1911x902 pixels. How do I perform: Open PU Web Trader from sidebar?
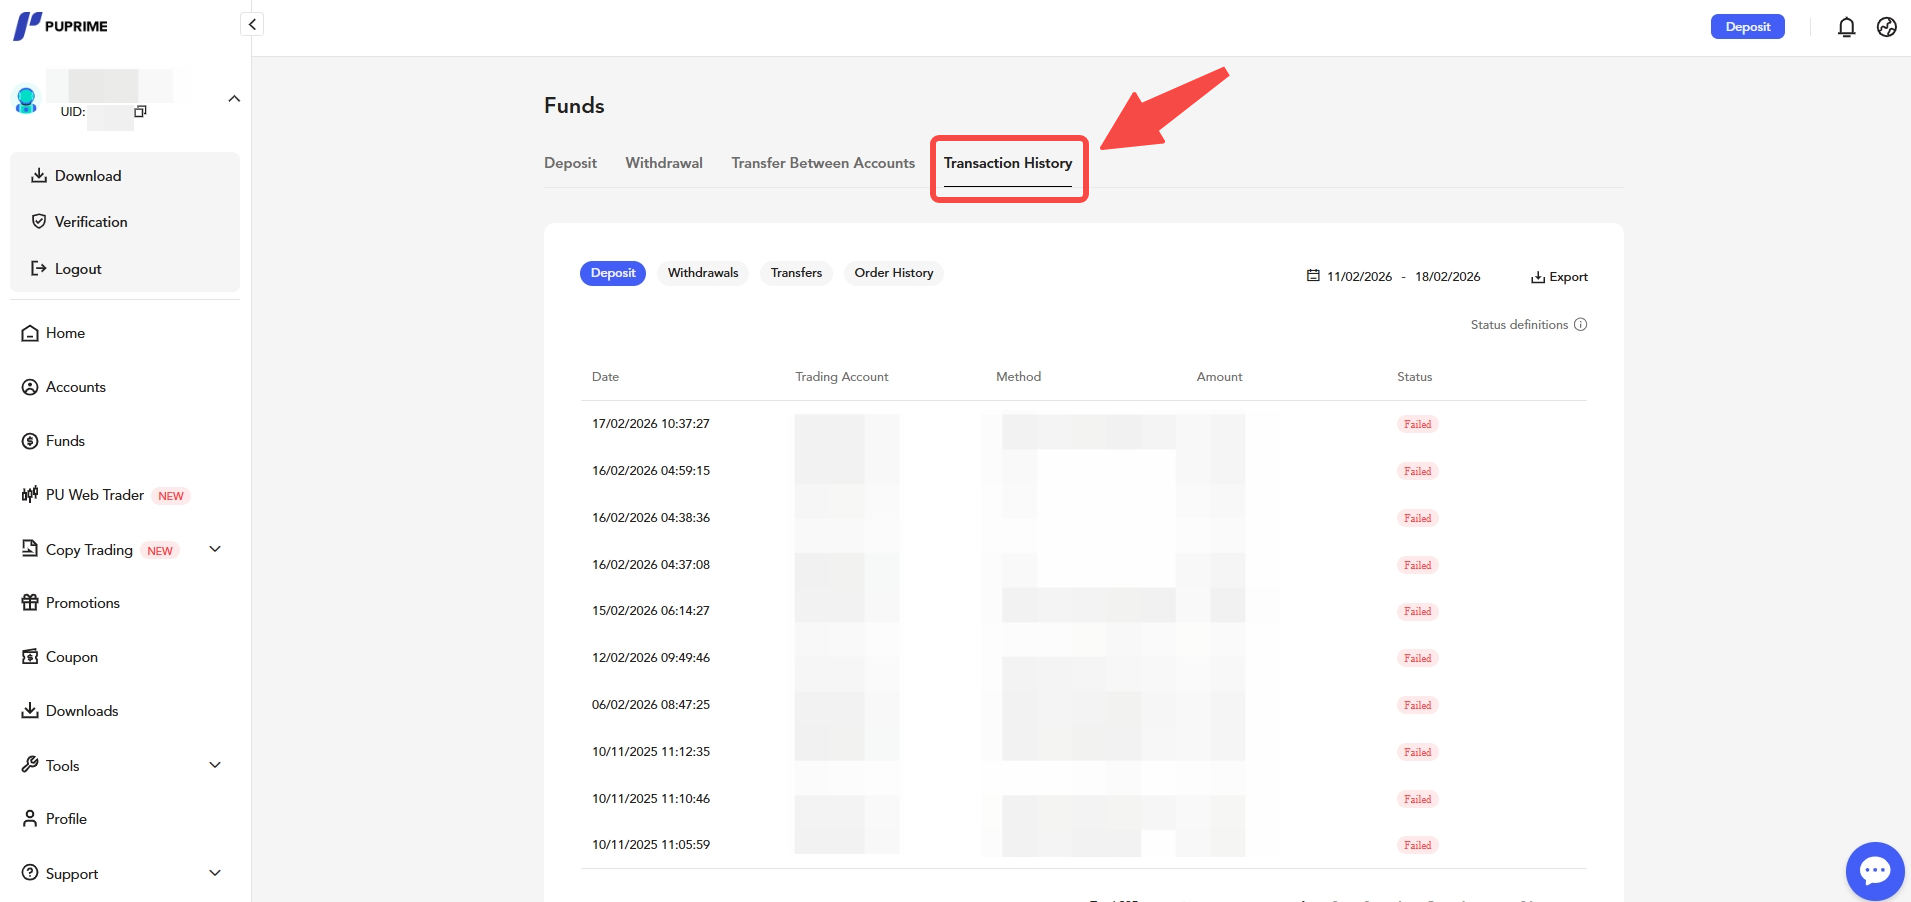click(x=94, y=495)
